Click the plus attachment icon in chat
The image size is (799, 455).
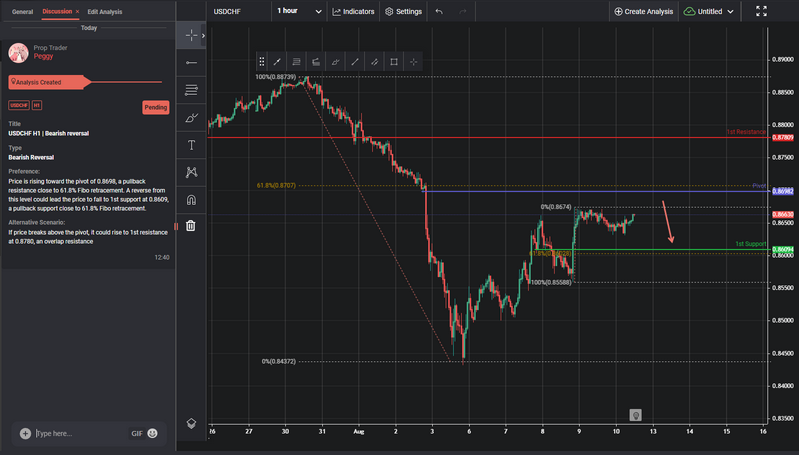click(x=25, y=434)
